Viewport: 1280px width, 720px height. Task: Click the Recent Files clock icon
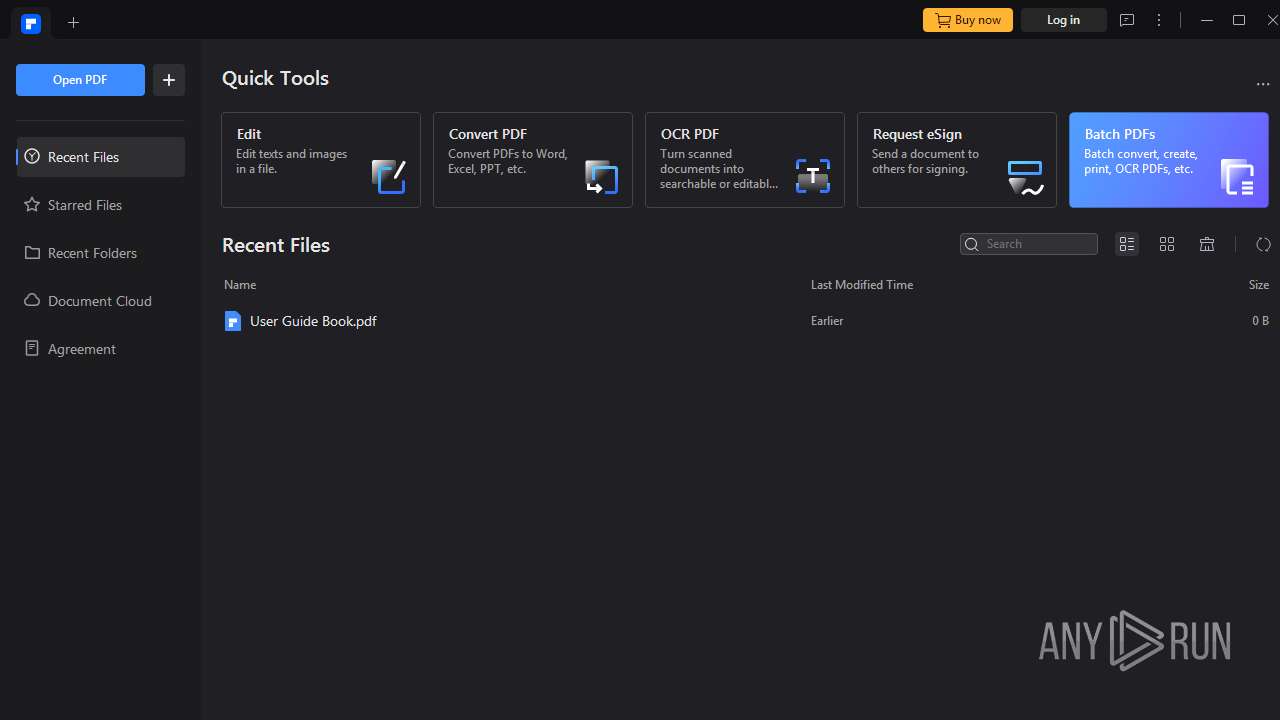[x=32, y=157]
